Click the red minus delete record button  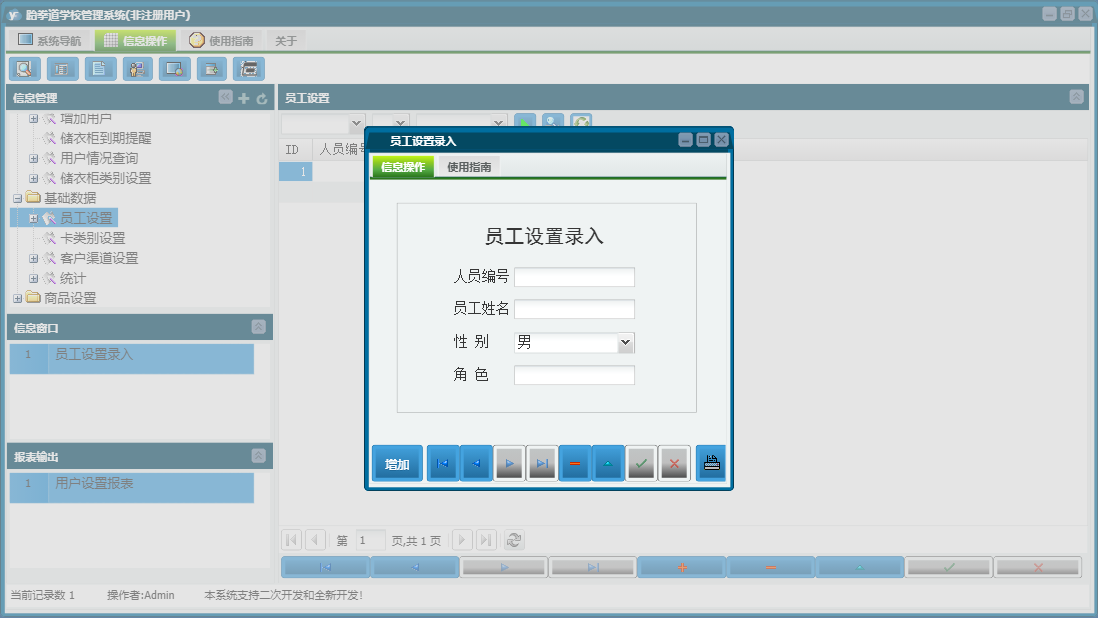(x=574, y=462)
